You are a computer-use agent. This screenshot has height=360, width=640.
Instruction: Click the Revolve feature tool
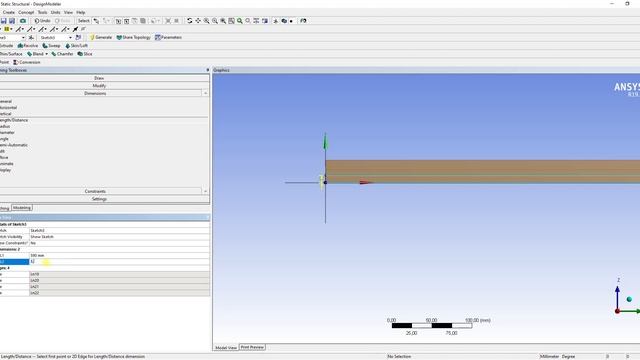[x=28, y=46]
